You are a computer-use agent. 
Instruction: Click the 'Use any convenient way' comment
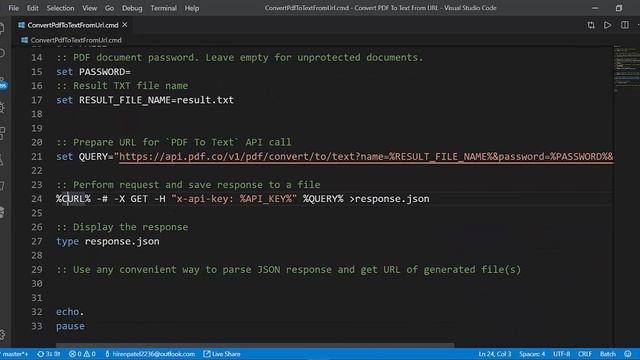pos(289,269)
